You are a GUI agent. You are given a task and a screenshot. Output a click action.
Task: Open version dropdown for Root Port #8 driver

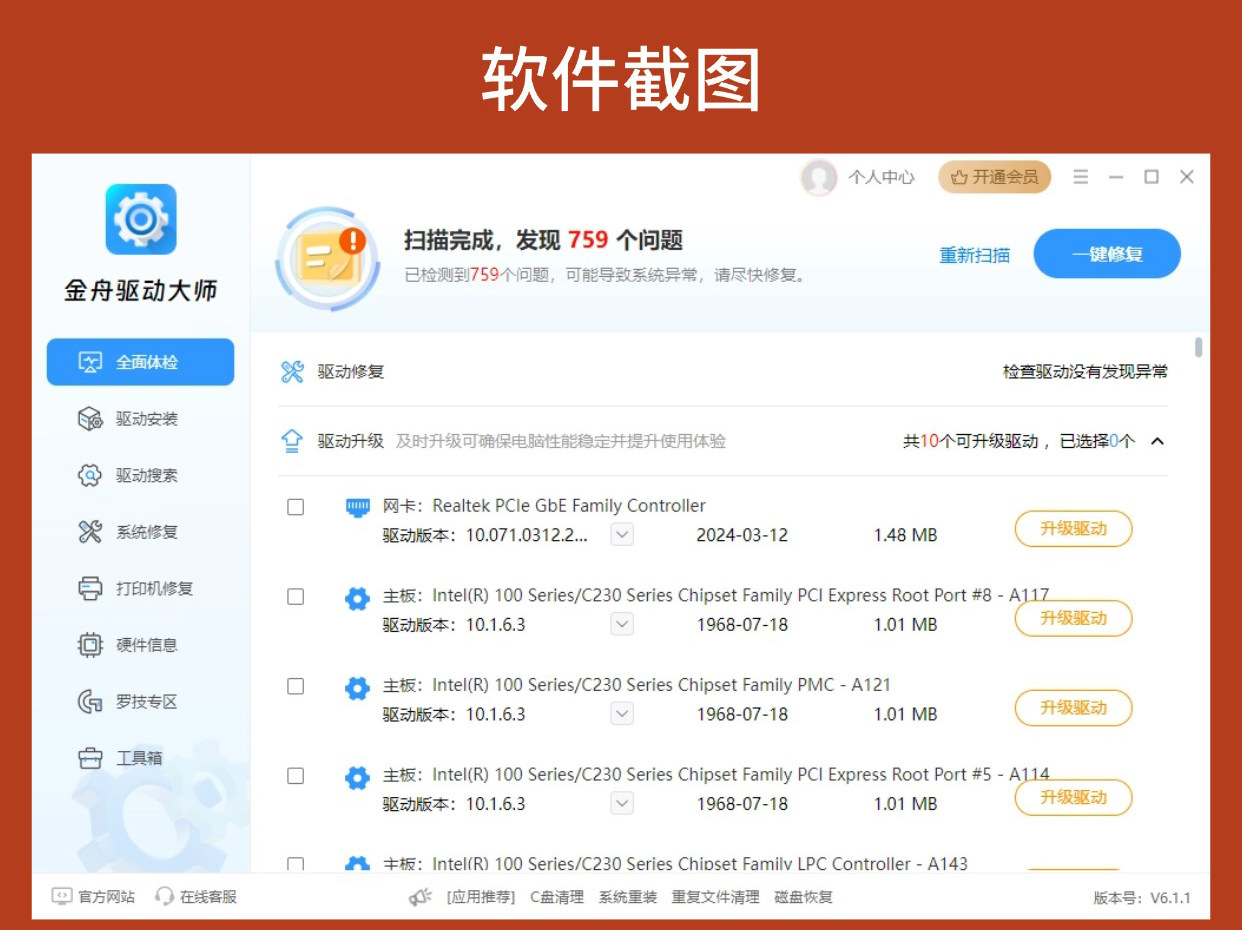[622, 625]
